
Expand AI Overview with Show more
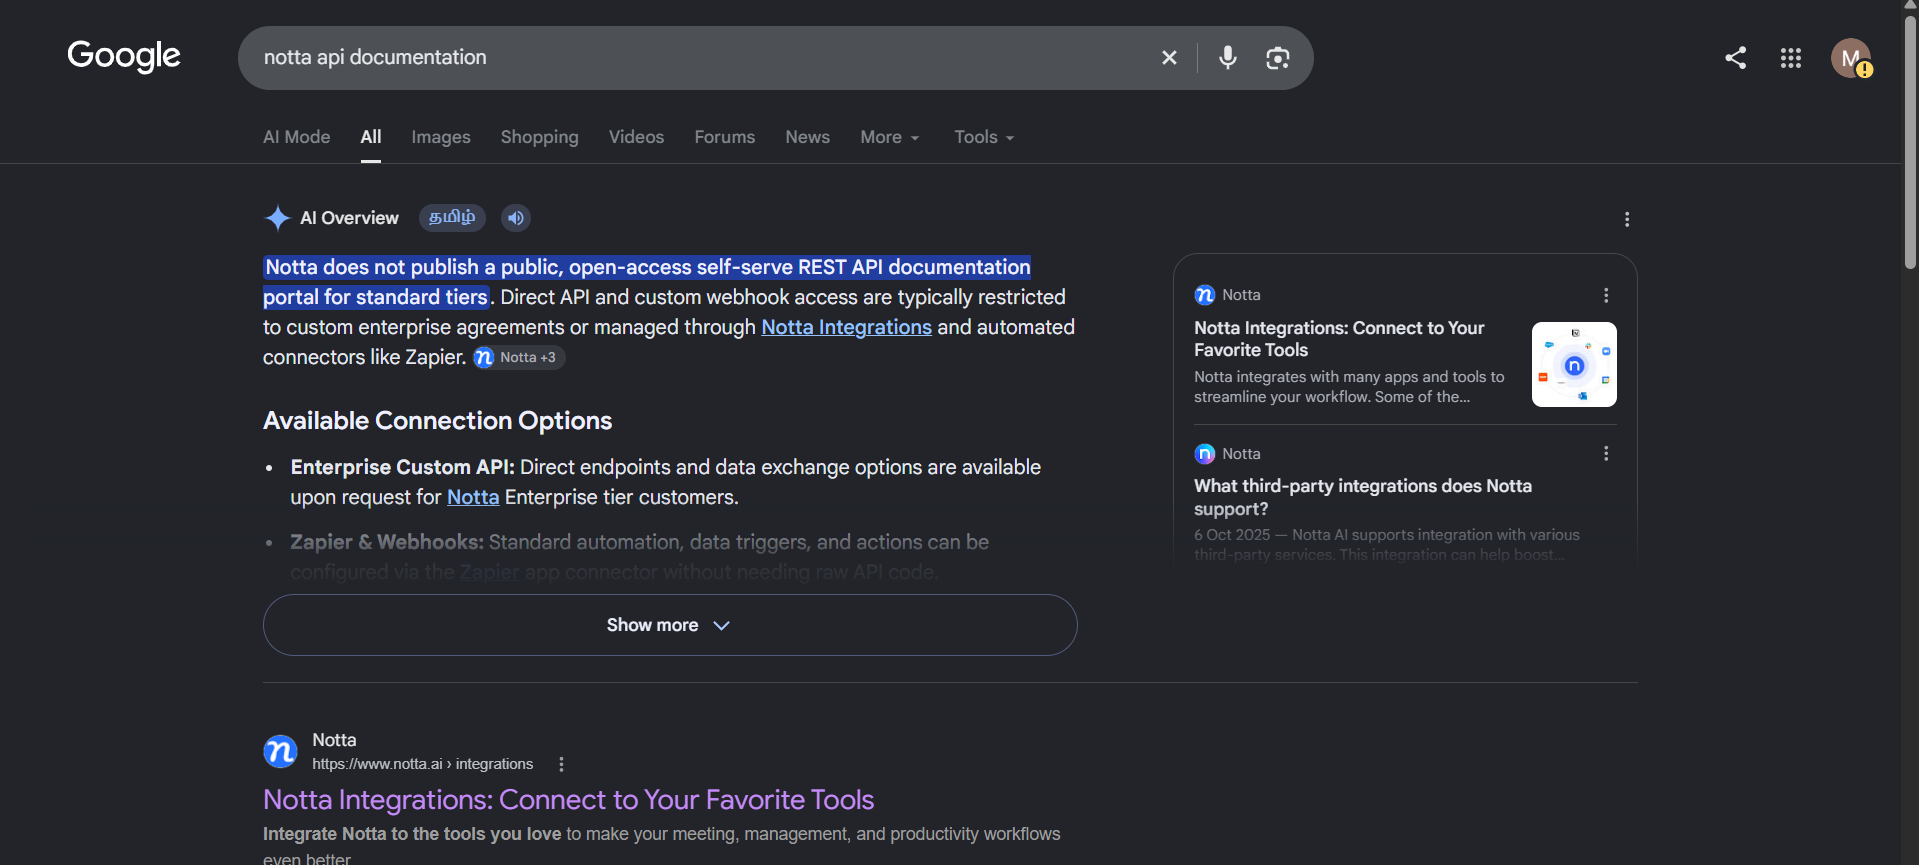(x=670, y=625)
